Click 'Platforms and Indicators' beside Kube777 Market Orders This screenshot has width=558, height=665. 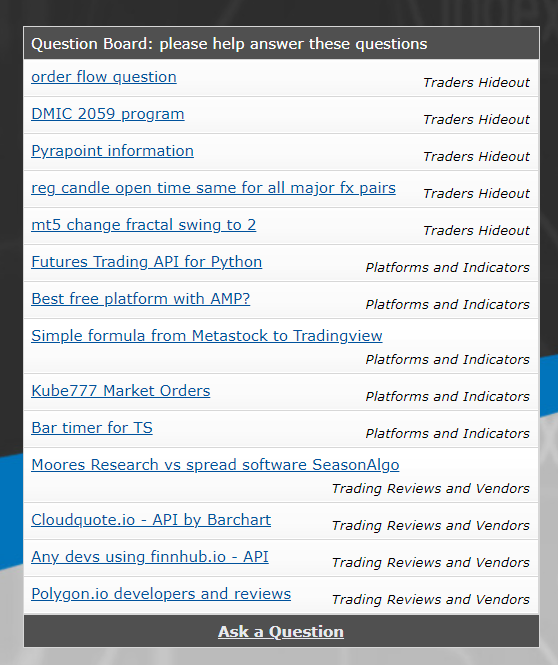point(448,396)
